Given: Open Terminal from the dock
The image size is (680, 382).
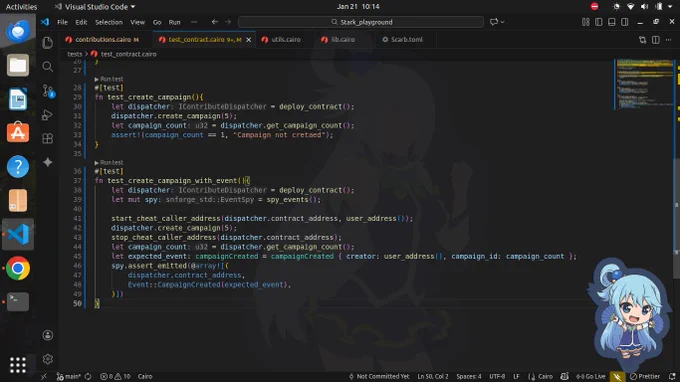Looking at the screenshot, I should (x=18, y=302).
